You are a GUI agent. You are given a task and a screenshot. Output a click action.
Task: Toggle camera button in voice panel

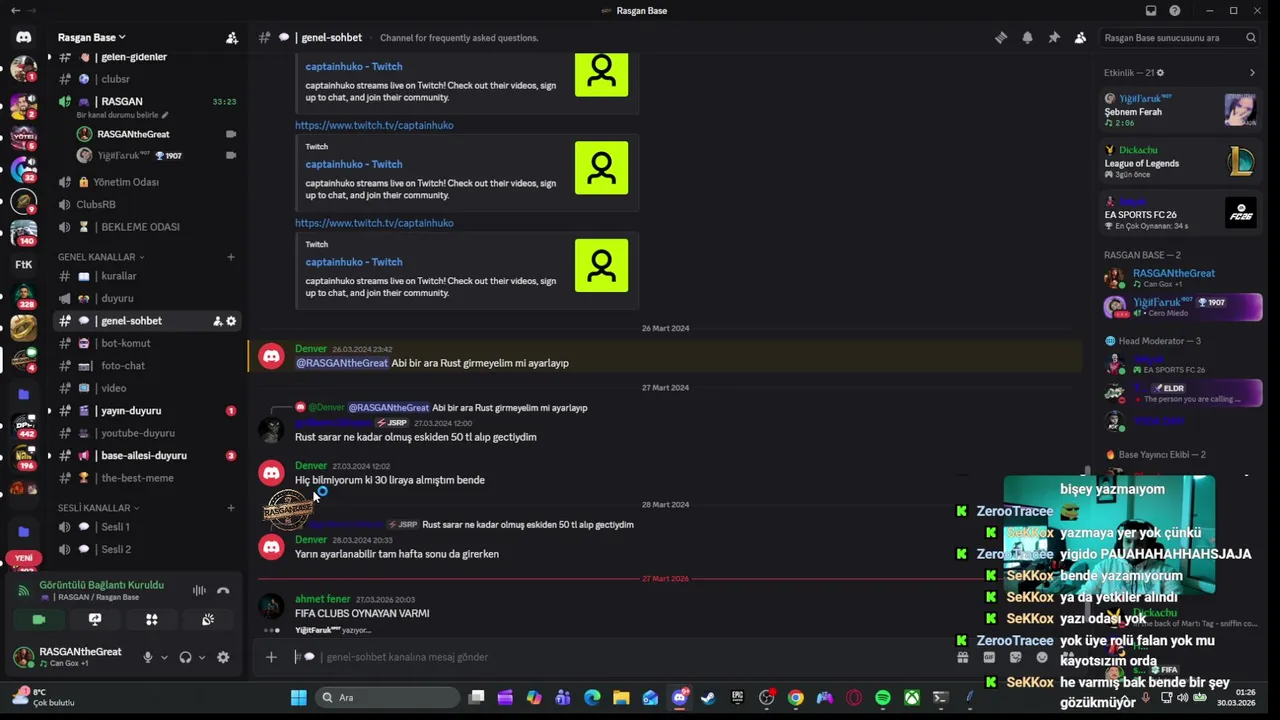click(39, 619)
